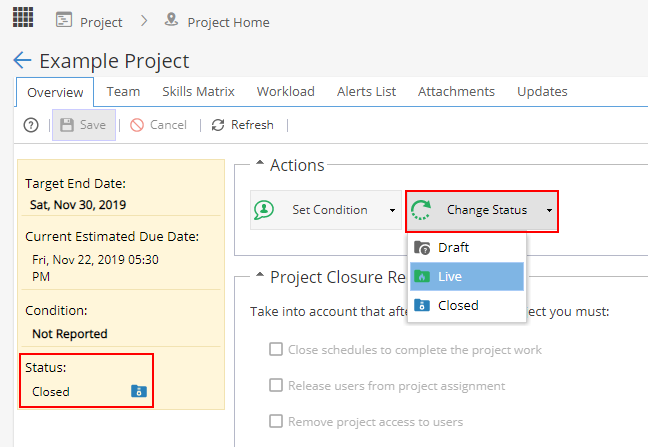
Task: Open the Alerts List tab
Action: 366,91
